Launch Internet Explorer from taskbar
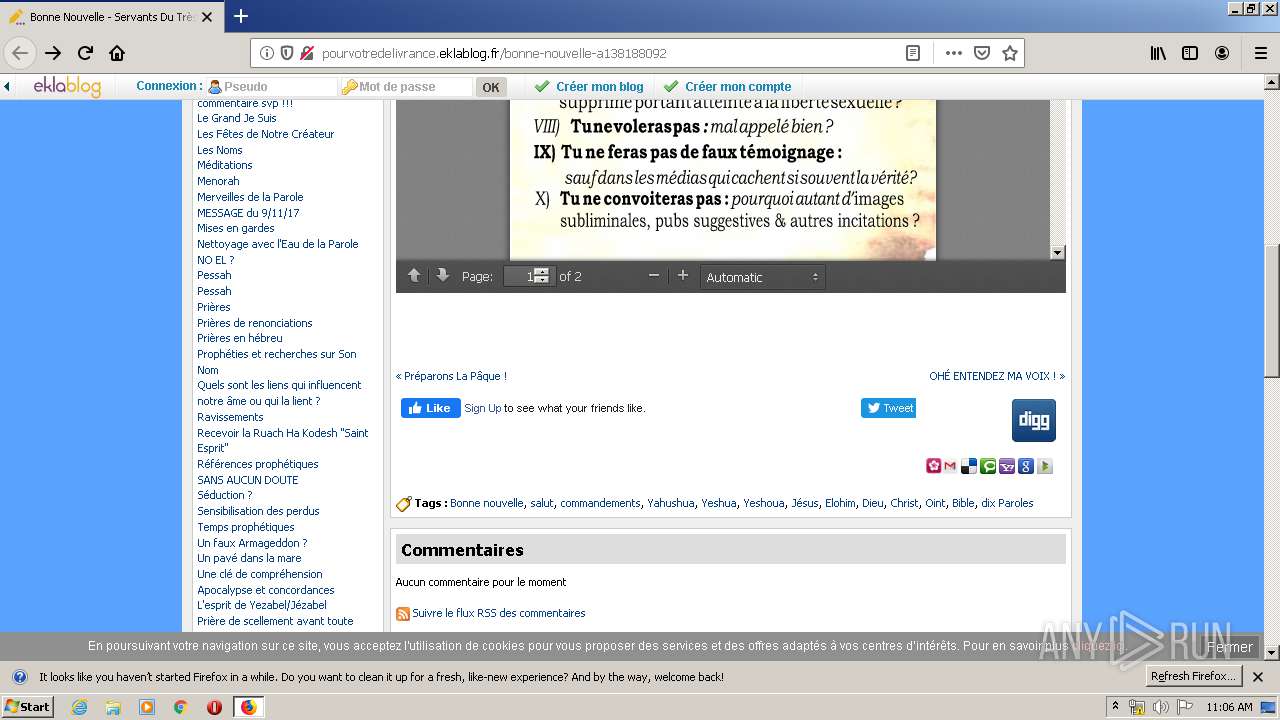 click(79, 707)
